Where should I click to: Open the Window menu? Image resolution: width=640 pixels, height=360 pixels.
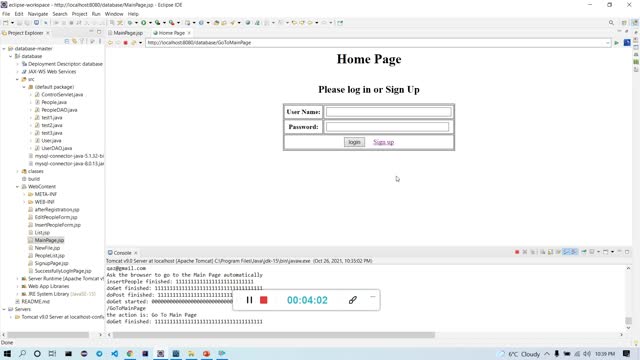coord(114,14)
